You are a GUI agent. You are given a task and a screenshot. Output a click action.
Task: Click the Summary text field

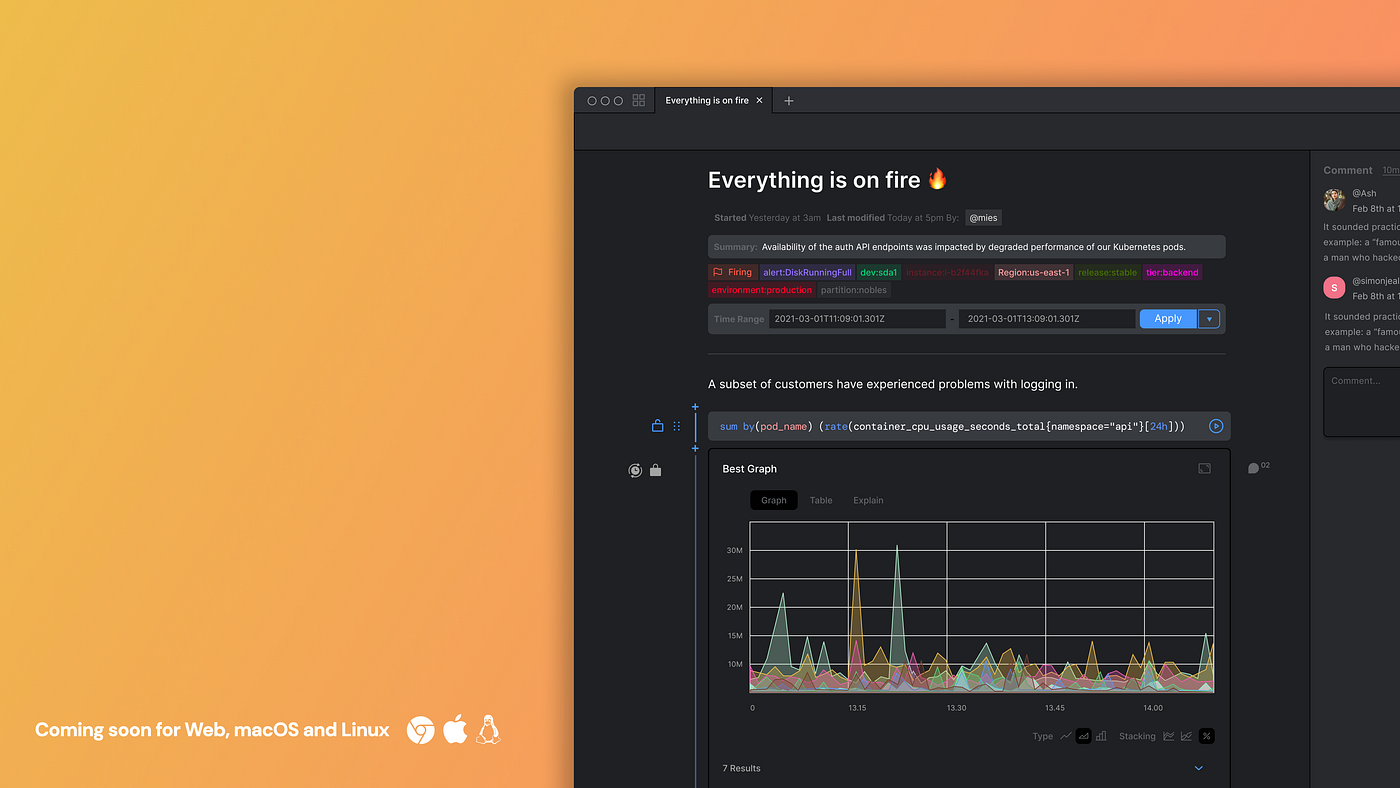pyautogui.click(x=967, y=247)
